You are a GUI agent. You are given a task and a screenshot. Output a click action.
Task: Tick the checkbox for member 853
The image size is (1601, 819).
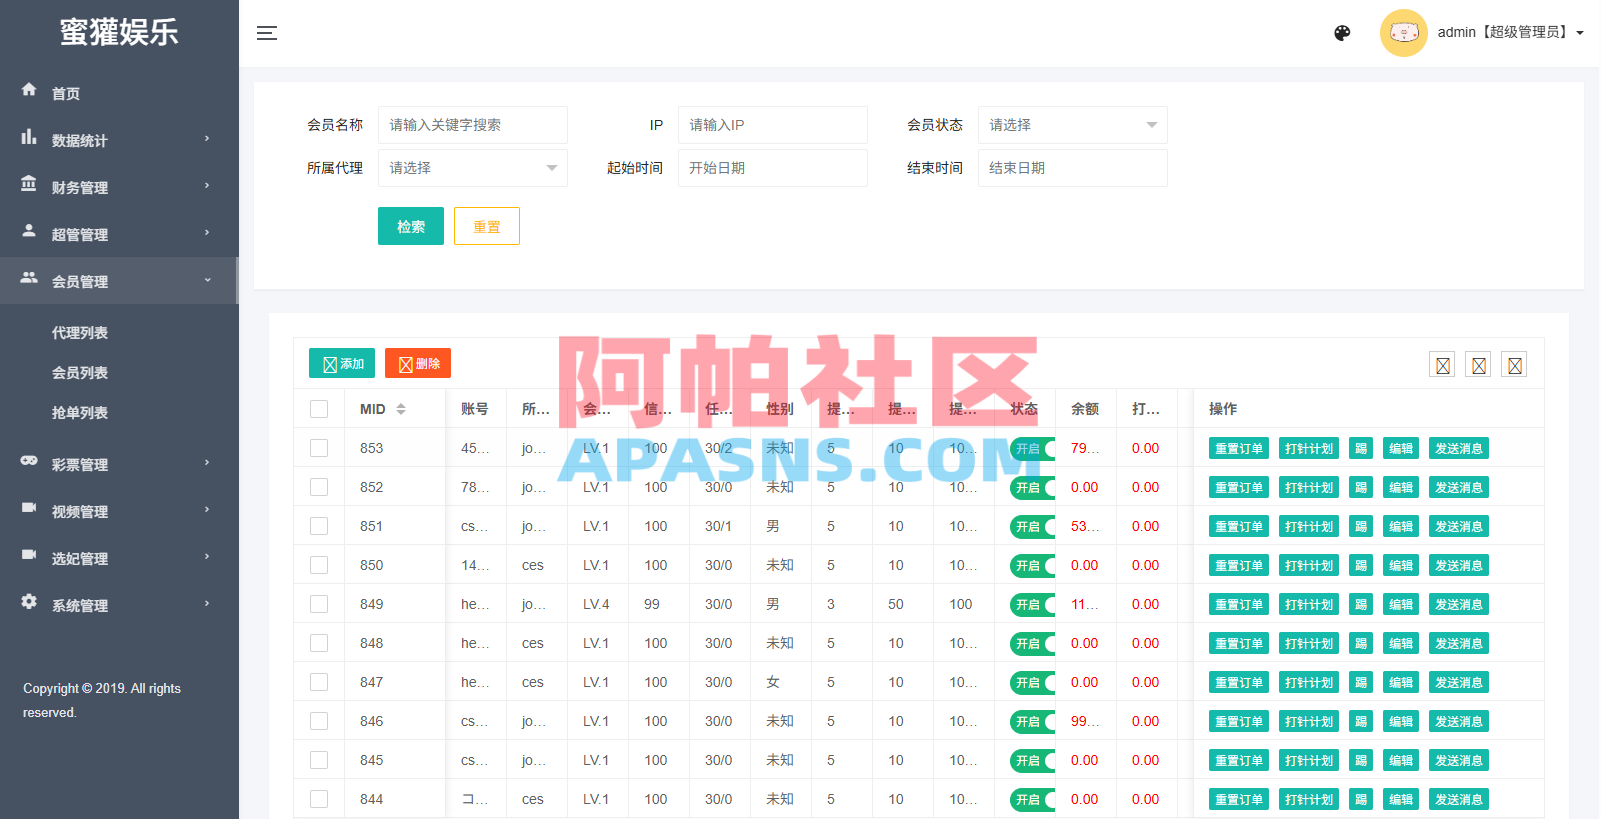coord(319,448)
